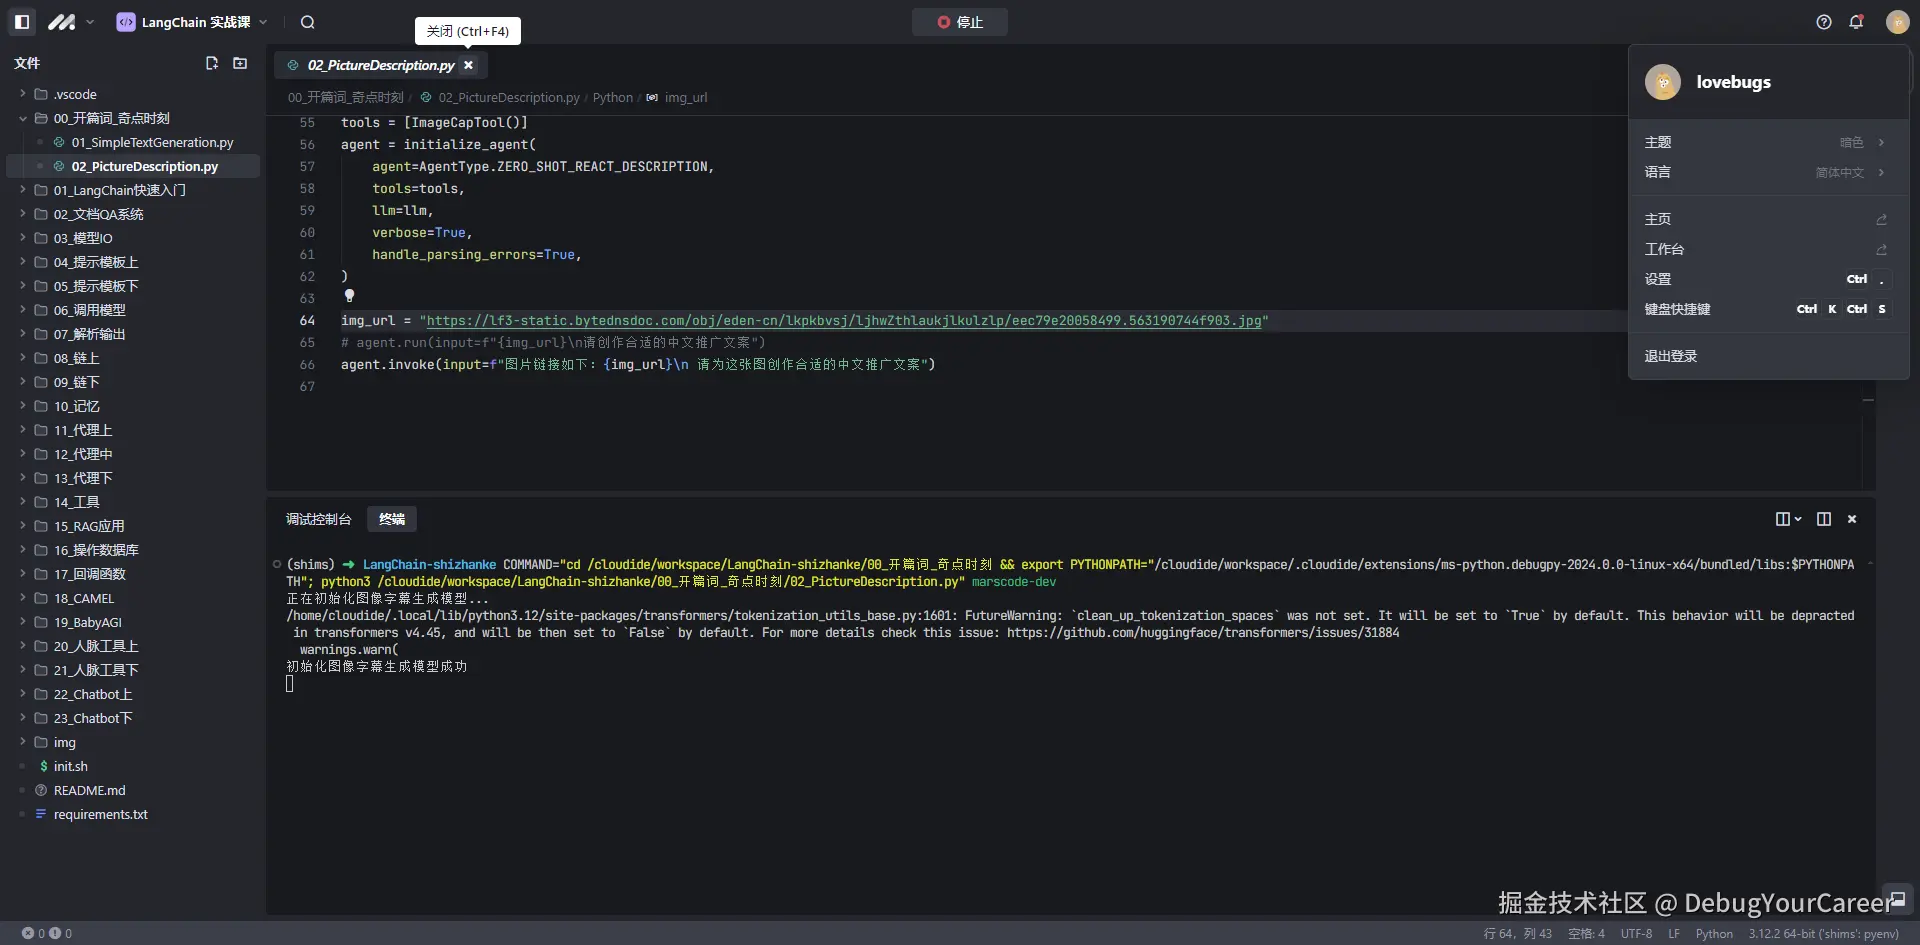The image size is (1920, 945).
Task: Close the terminal panel
Action: coord(1852,519)
